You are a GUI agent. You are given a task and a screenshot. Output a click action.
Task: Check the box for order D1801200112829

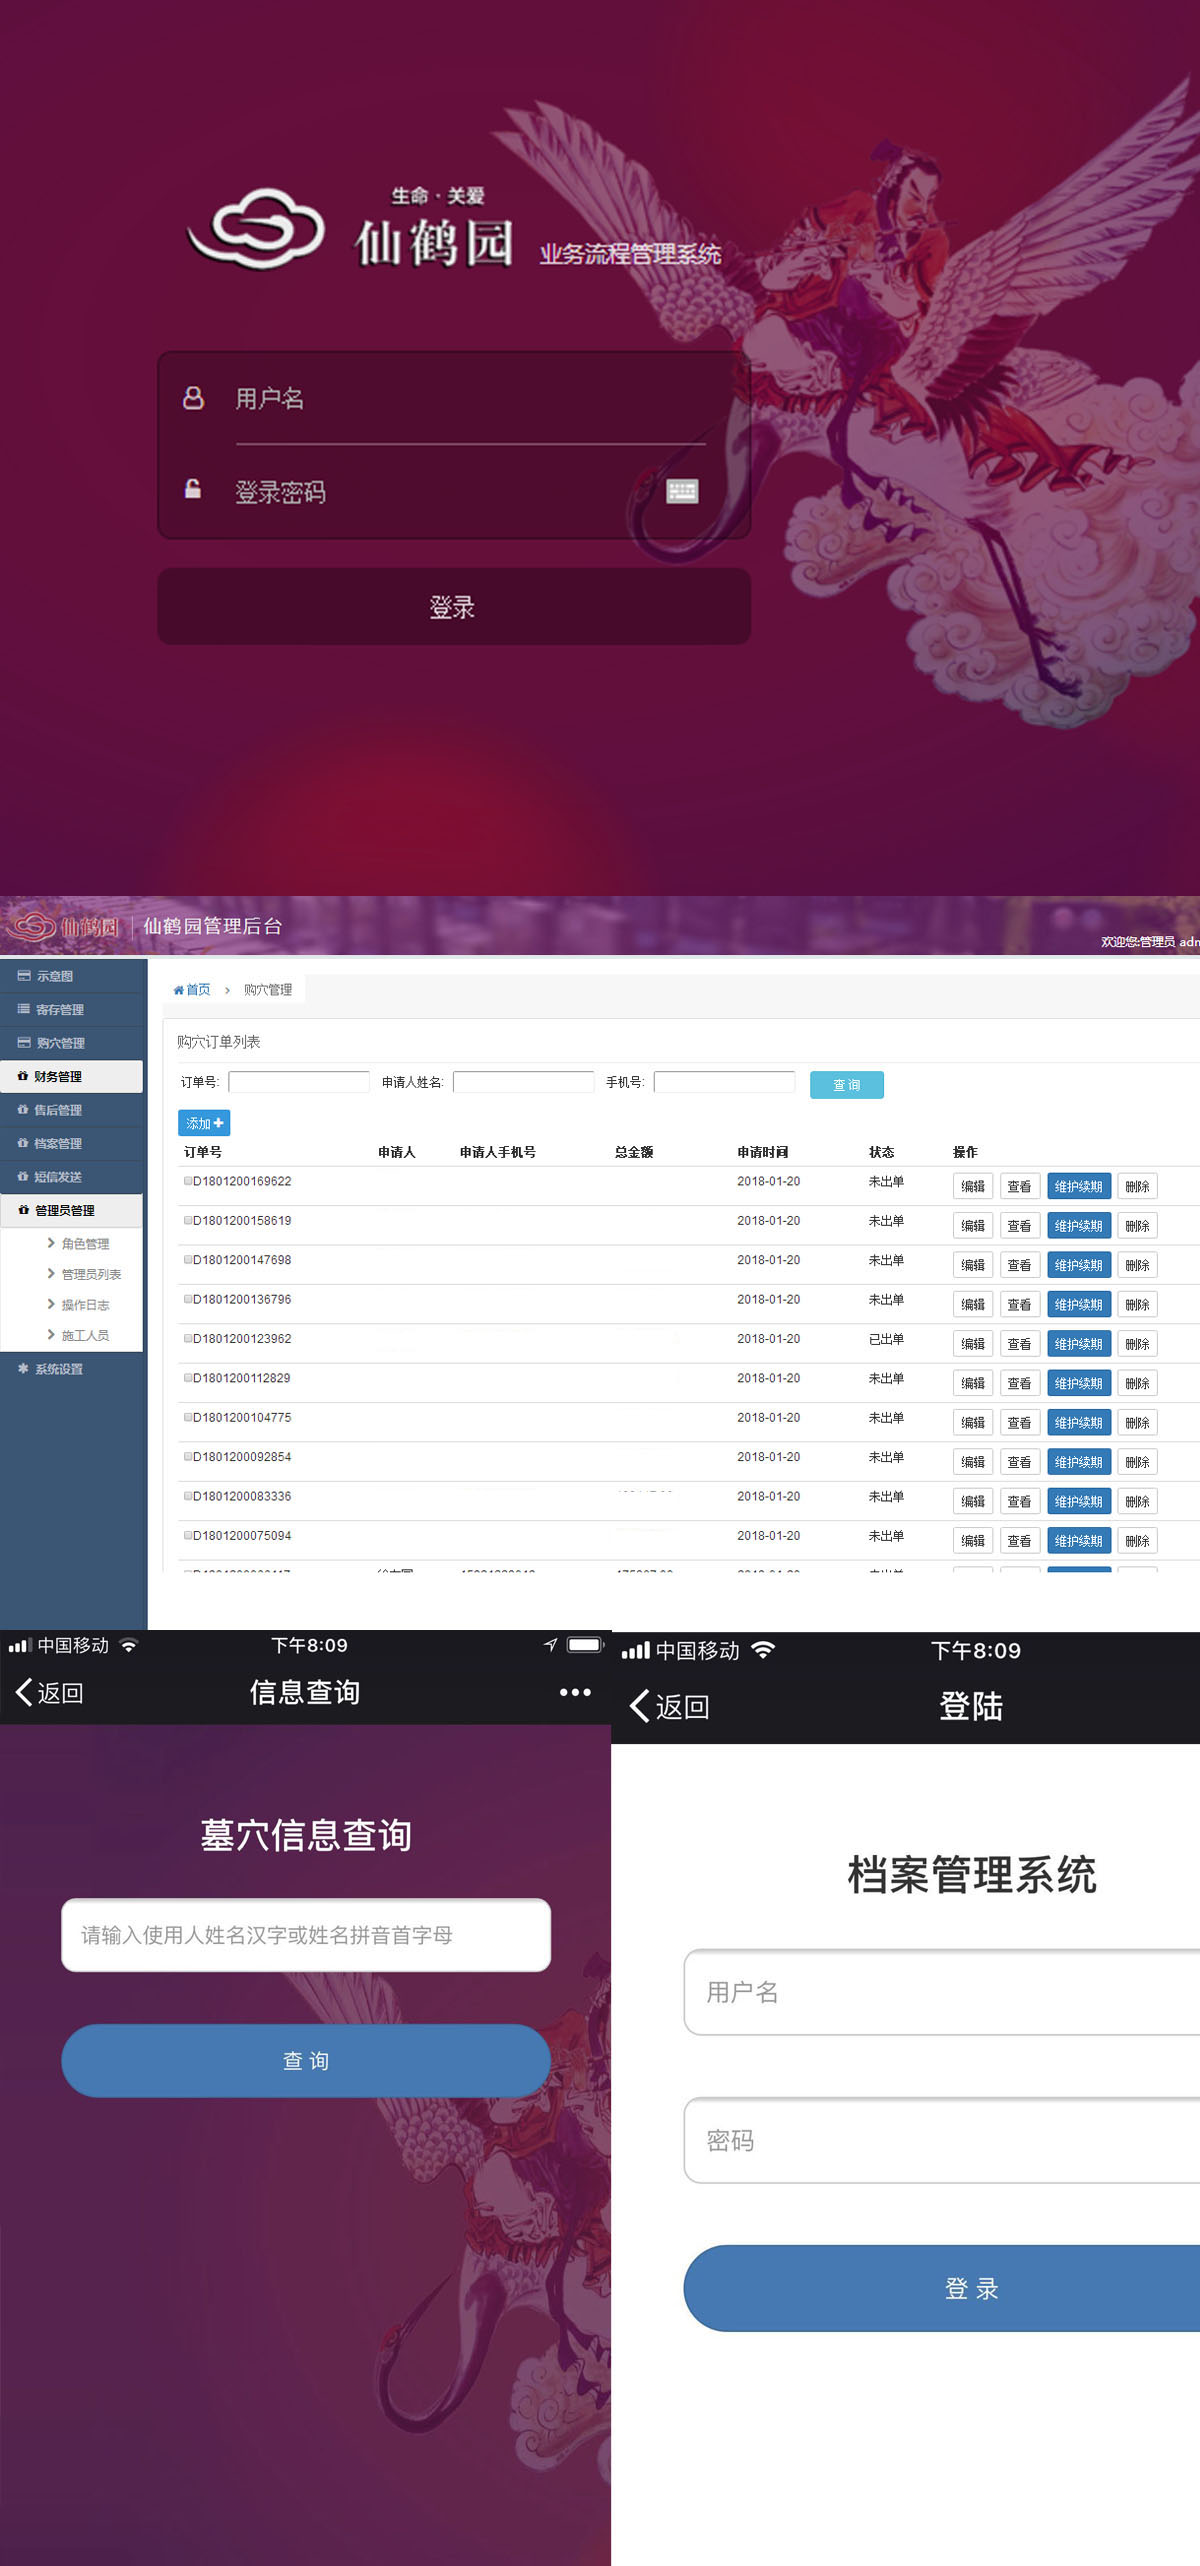[x=188, y=1378]
